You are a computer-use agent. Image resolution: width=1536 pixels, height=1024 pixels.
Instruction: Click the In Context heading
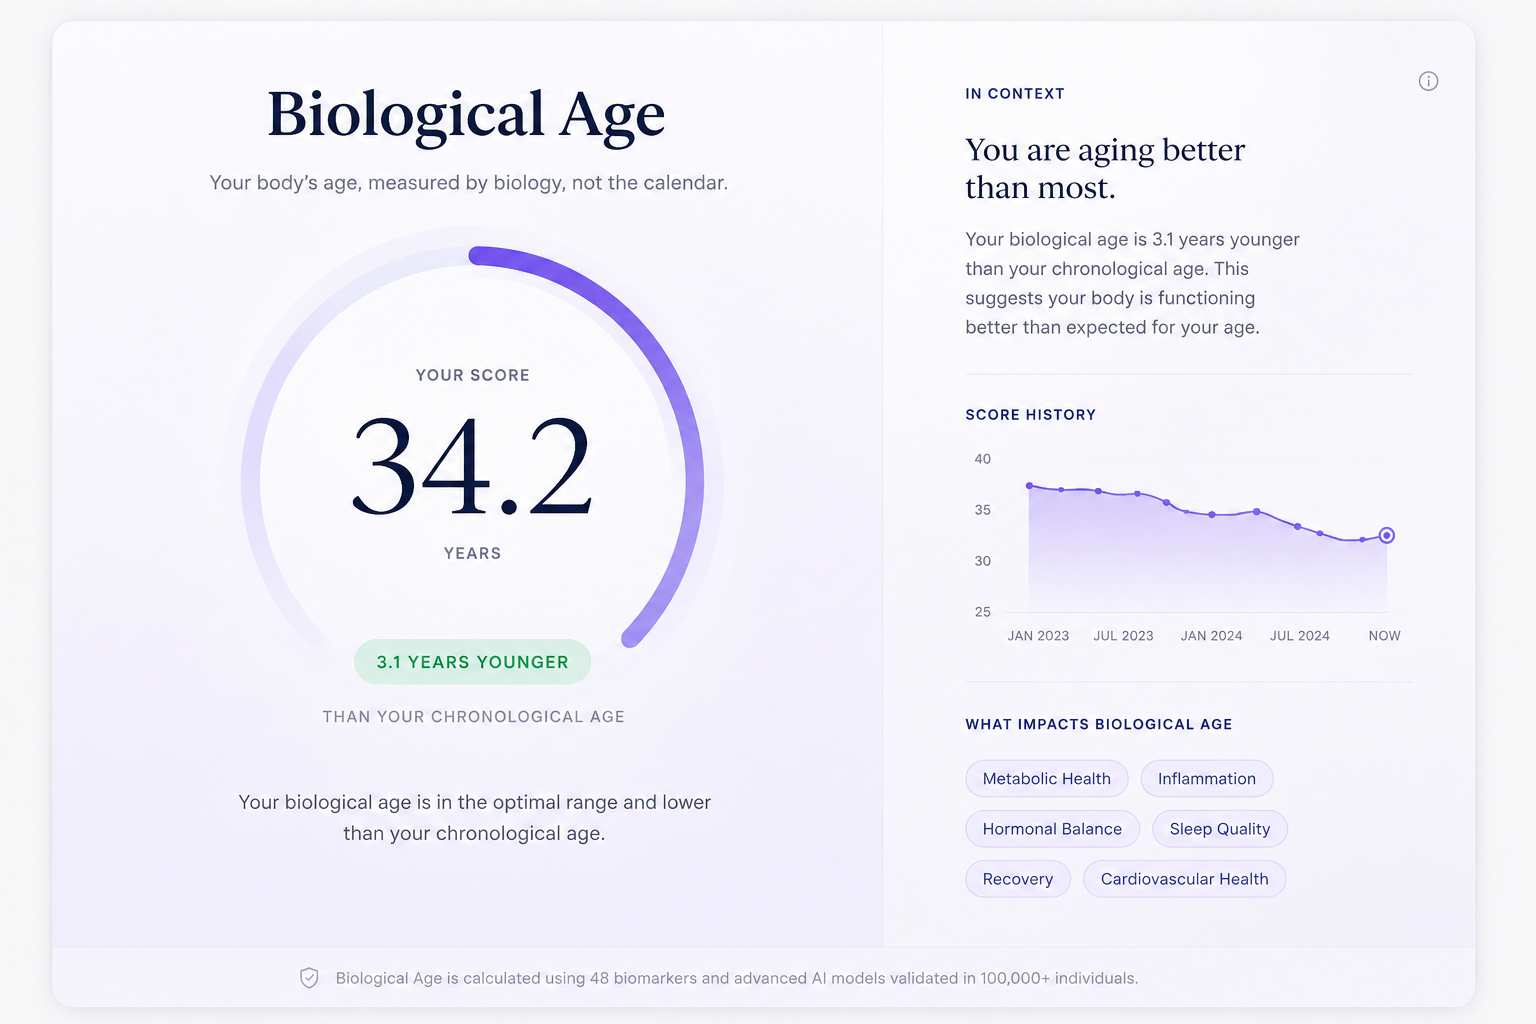coord(1014,94)
